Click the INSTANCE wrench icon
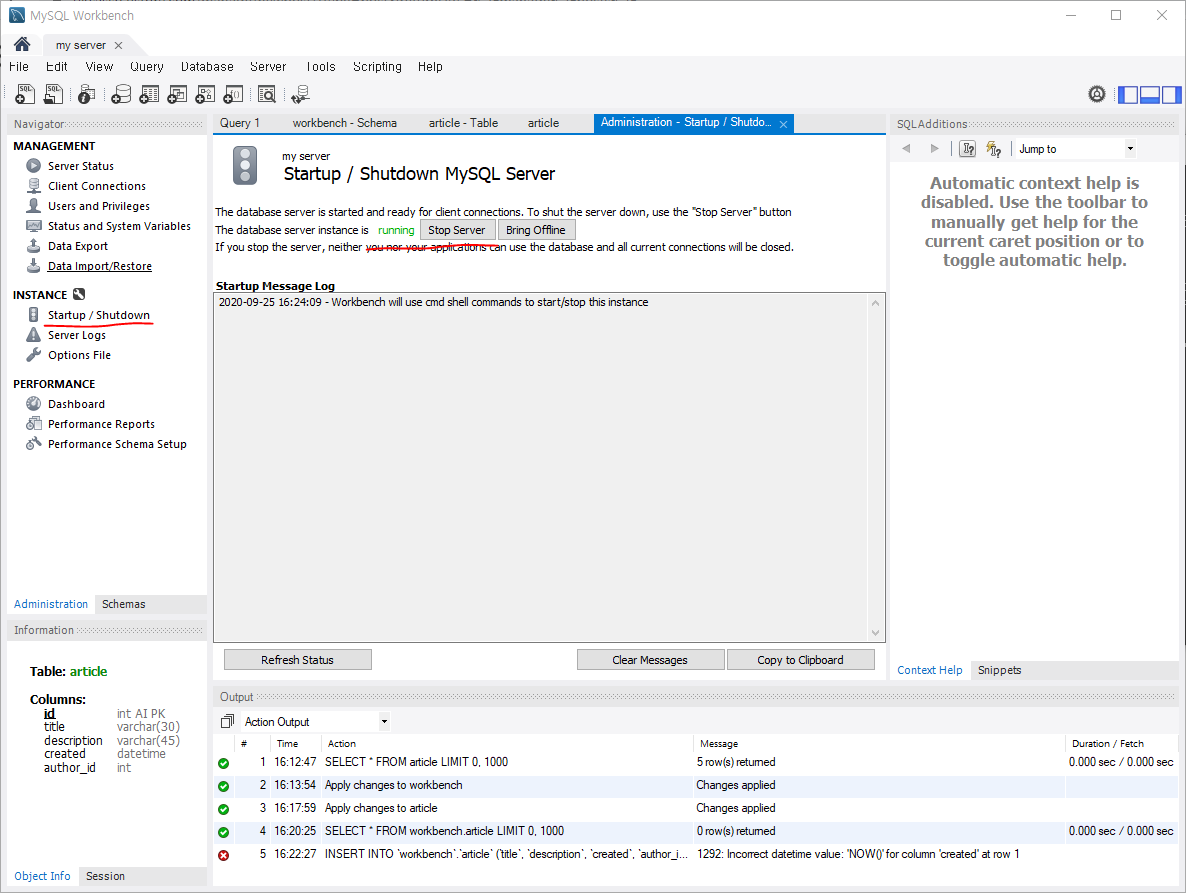The height and width of the screenshot is (893, 1186). [79, 294]
